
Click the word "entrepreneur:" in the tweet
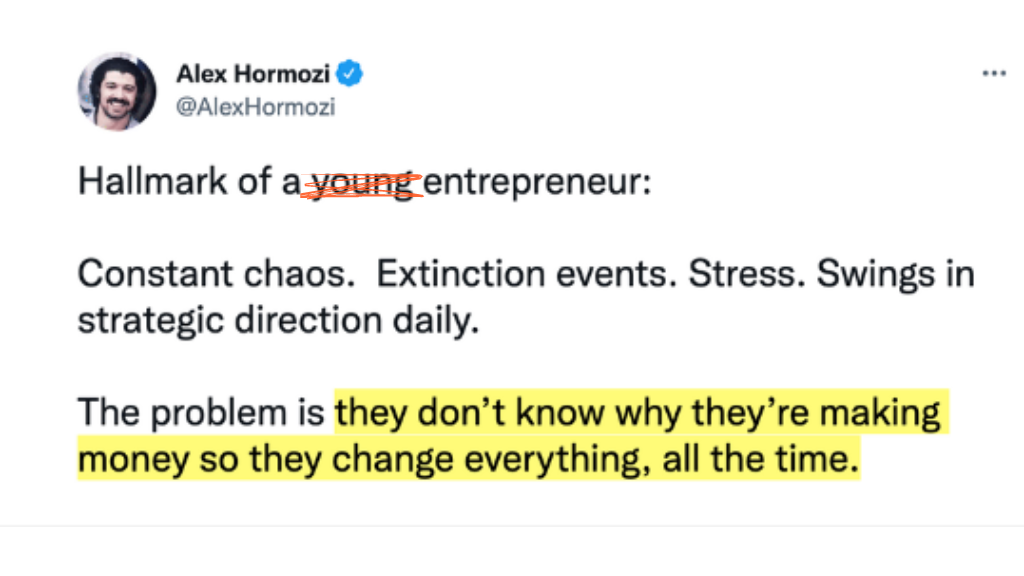(x=537, y=183)
